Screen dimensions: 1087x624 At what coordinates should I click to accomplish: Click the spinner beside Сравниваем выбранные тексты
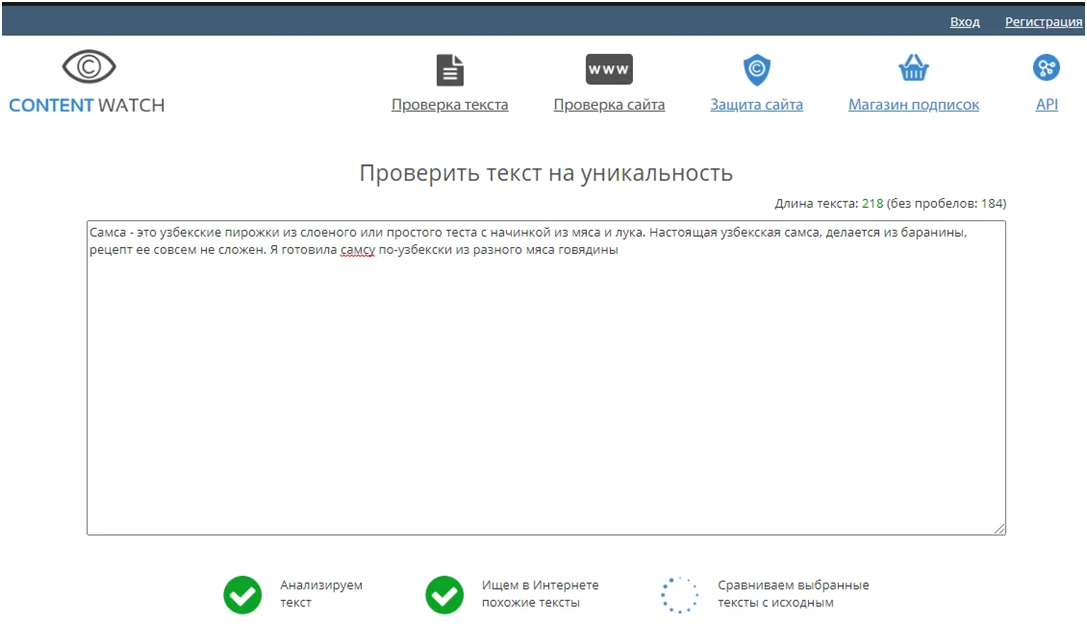coord(679,593)
